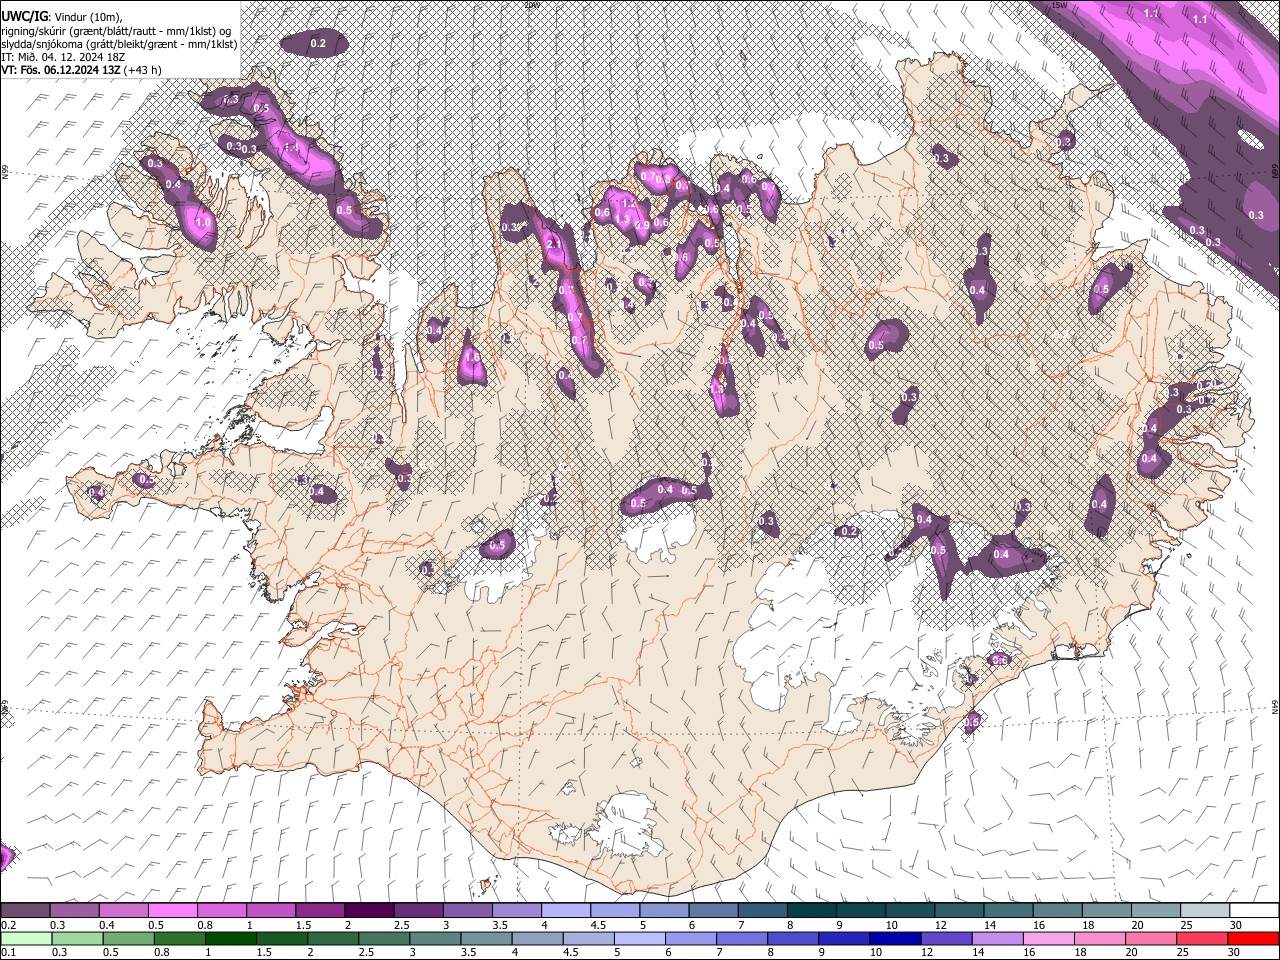Select the darkest purple swatch at 2 in upper legend
This screenshot has width=1280, height=960.
coord(368,911)
